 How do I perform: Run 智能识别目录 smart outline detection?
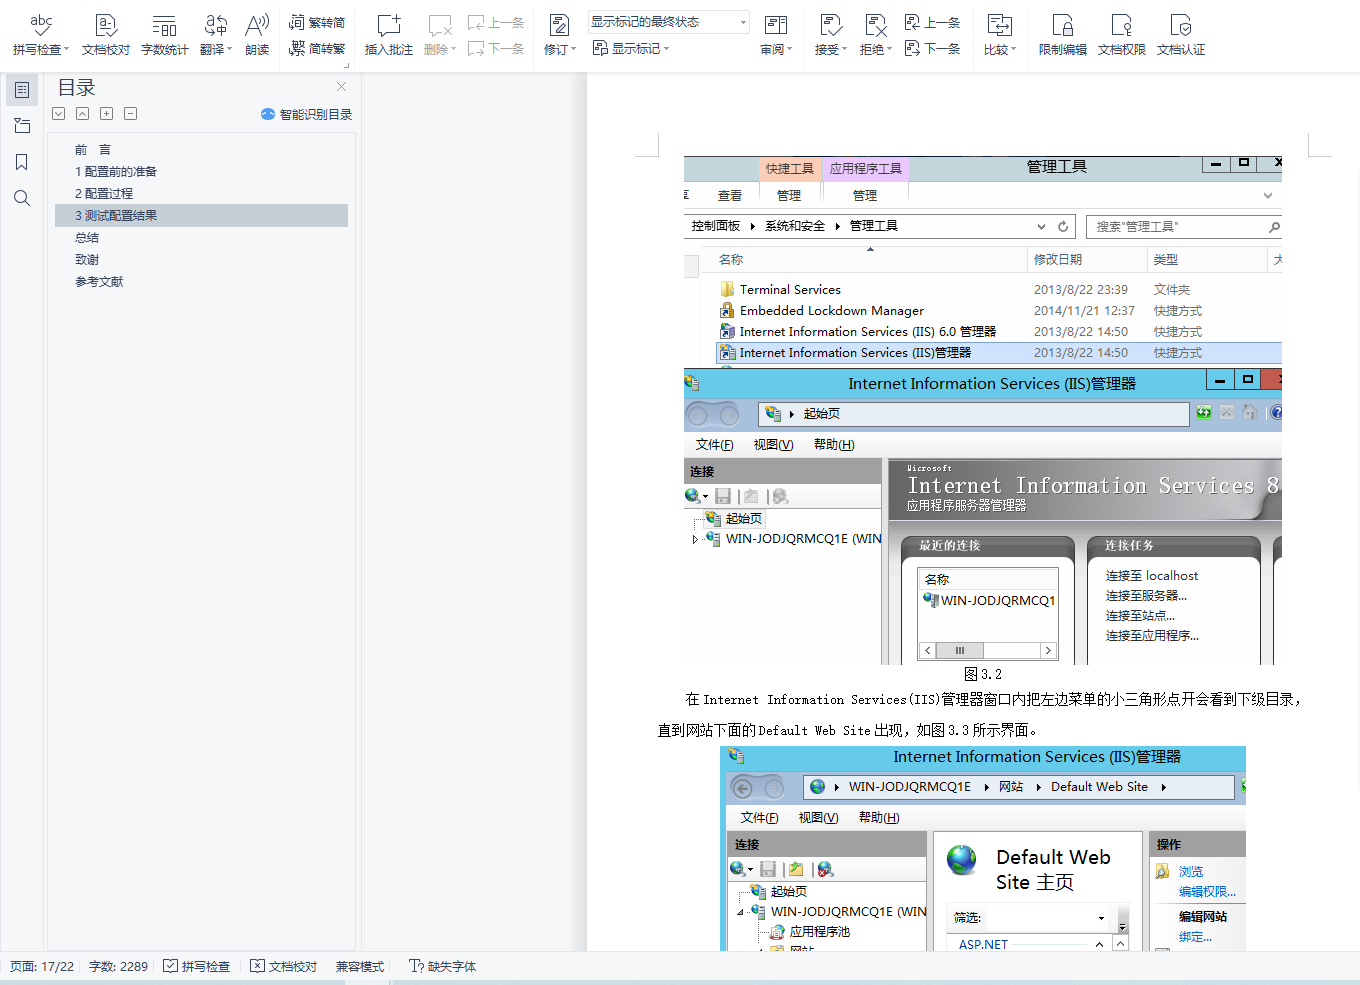click(x=307, y=114)
